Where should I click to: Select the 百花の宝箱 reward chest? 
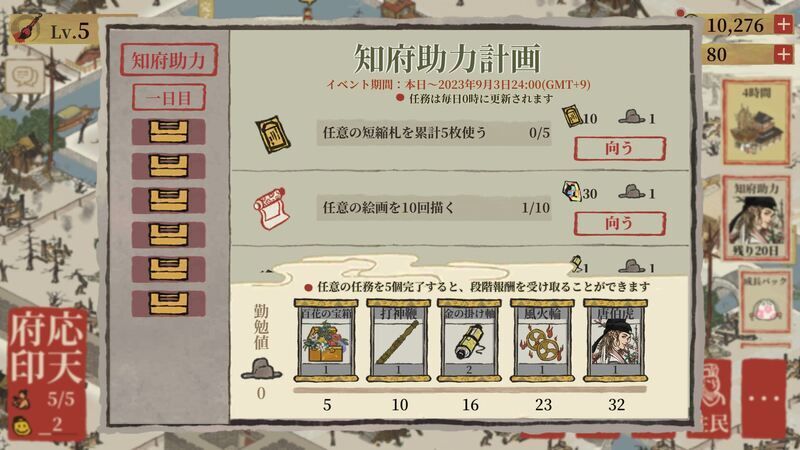327,340
